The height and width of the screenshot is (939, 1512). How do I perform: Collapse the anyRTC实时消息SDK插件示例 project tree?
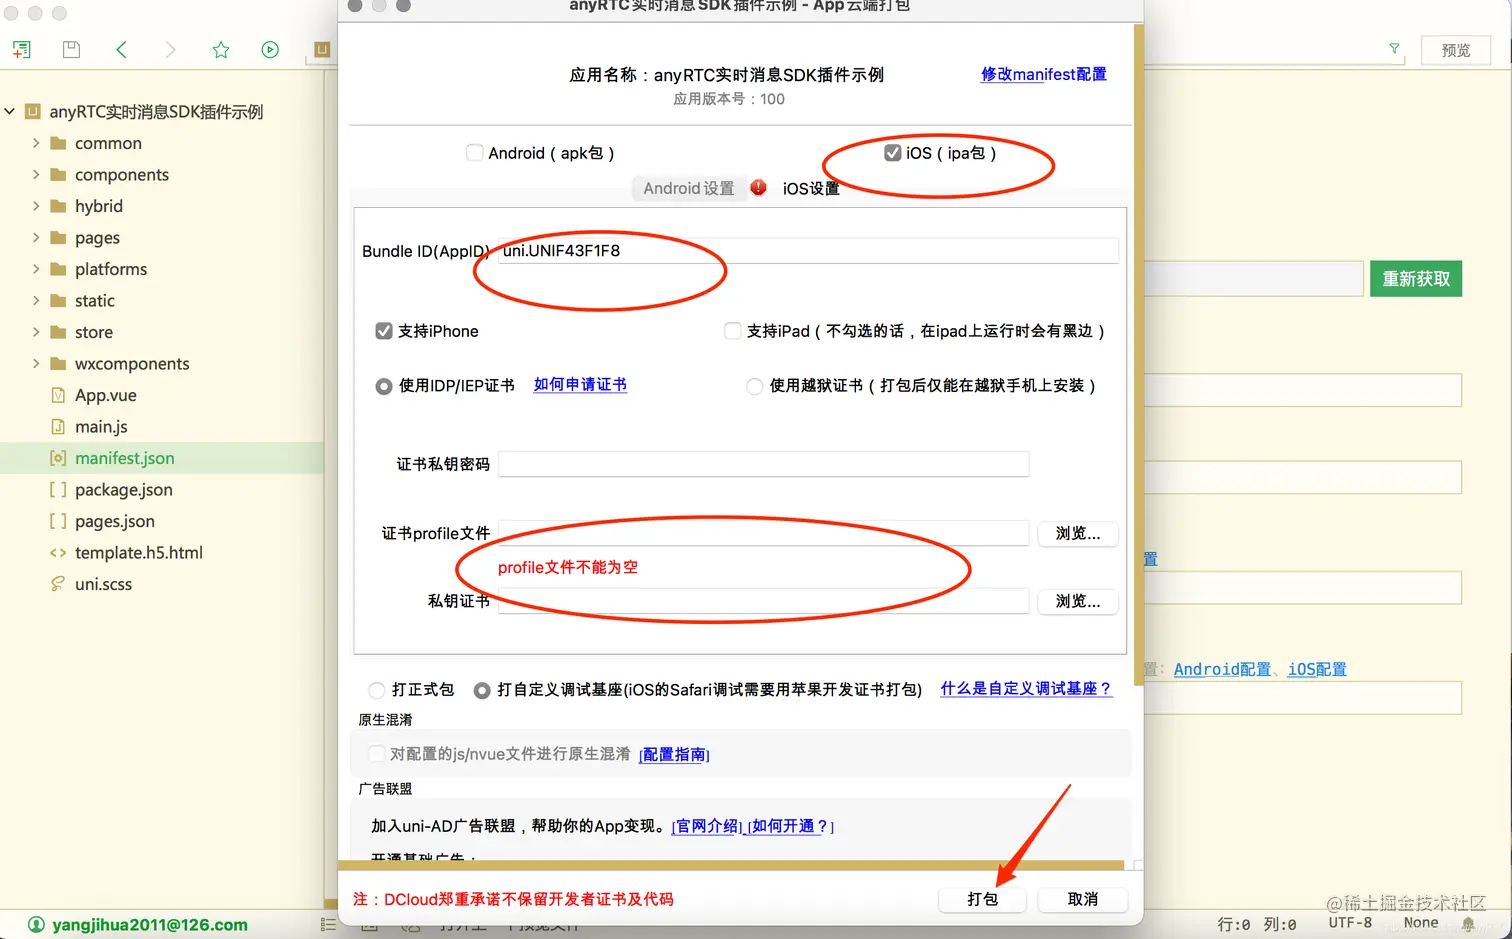[x=10, y=111]
